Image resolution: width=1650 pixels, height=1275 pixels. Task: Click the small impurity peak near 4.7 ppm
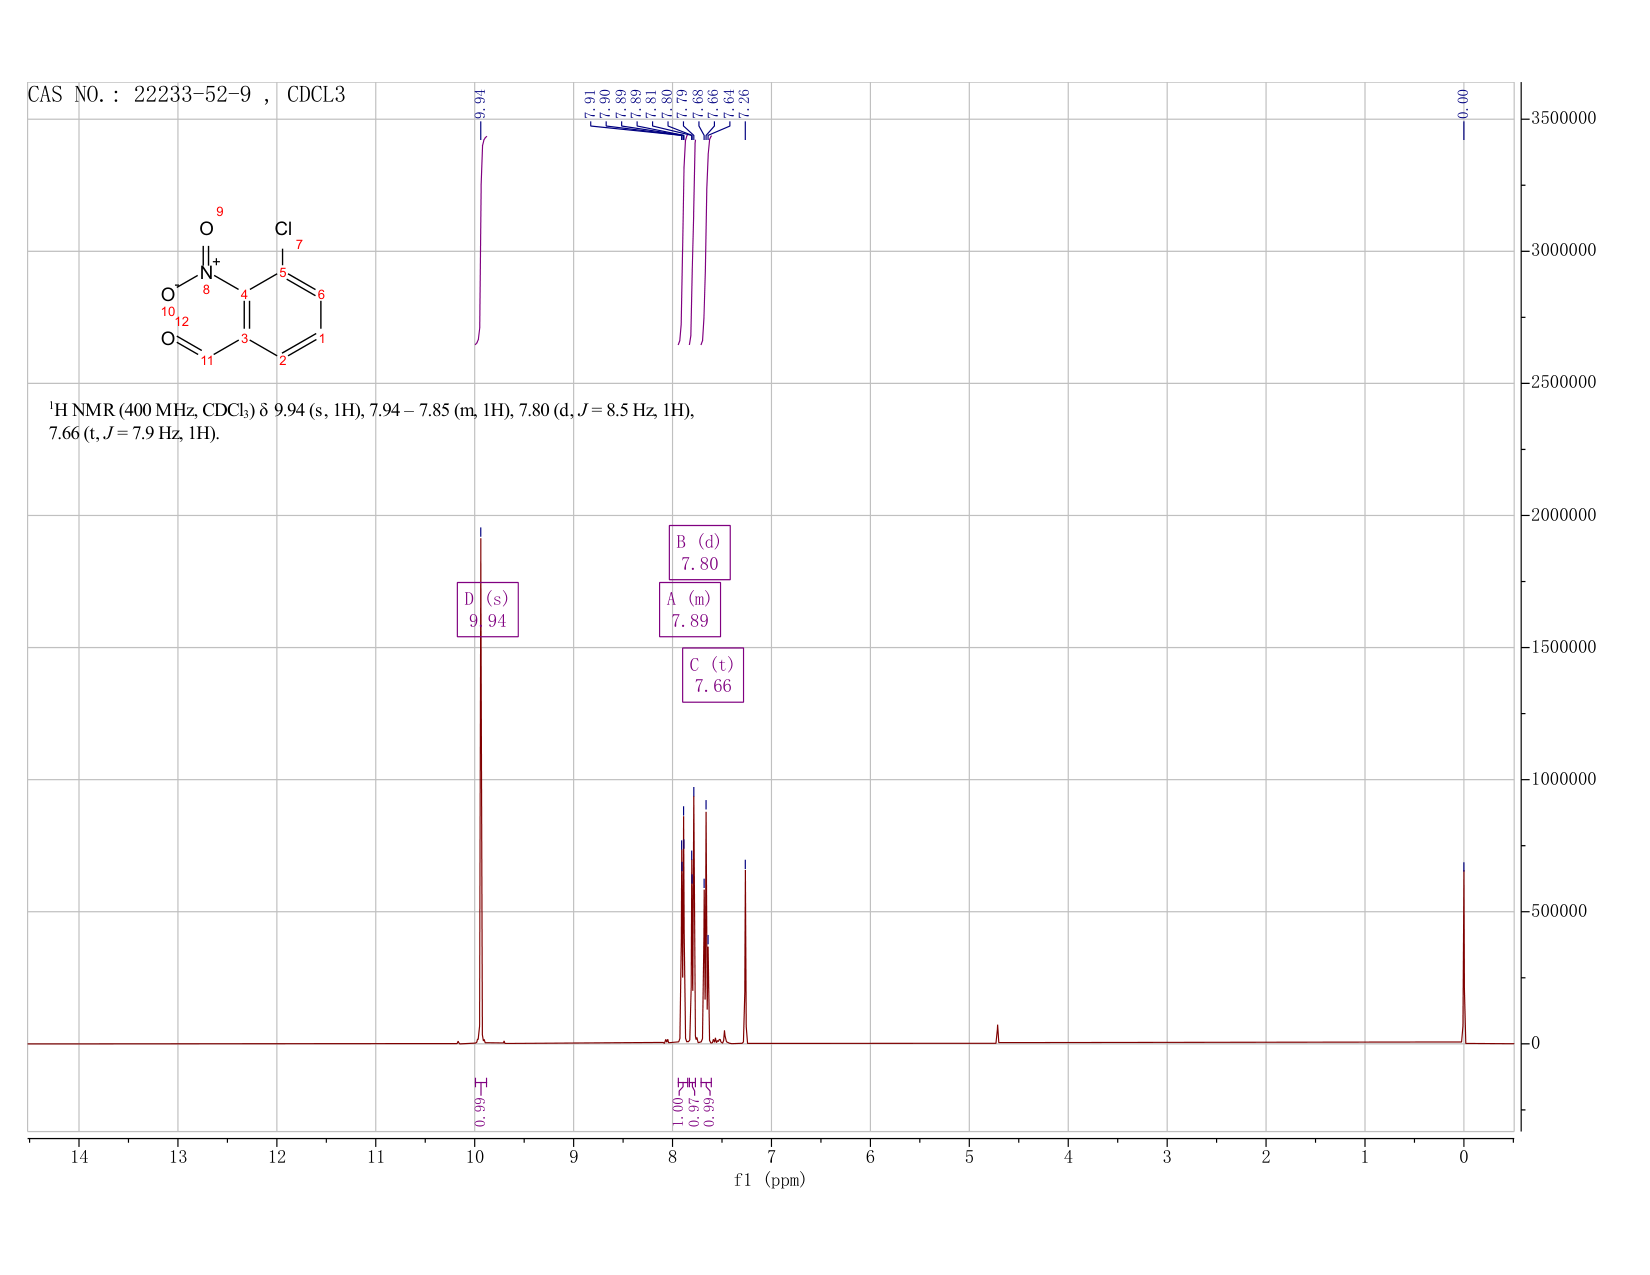(997, 1034)
